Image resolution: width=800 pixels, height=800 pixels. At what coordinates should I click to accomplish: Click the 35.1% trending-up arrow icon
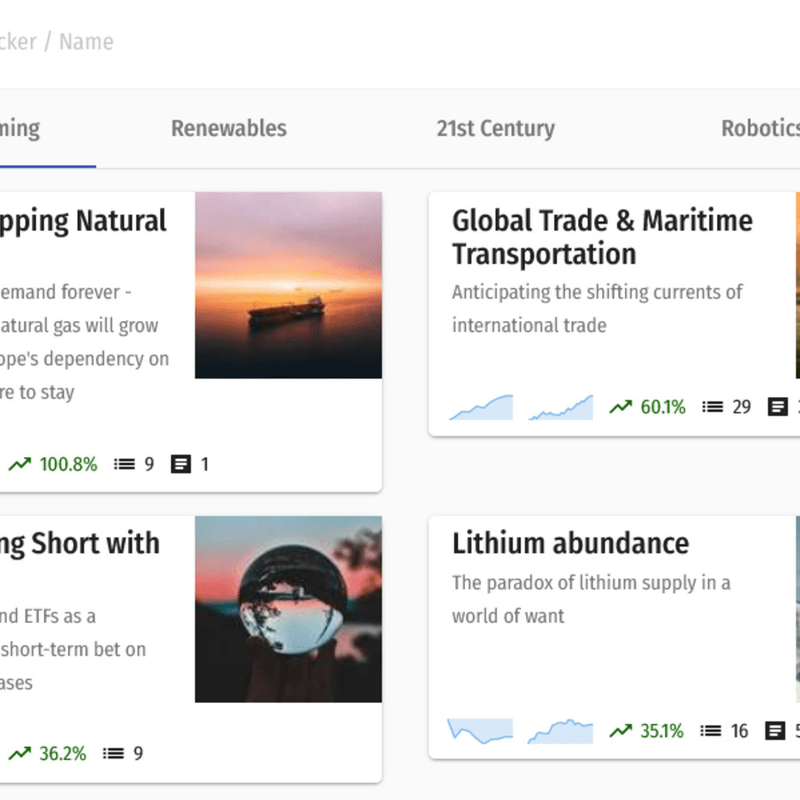[x=621, y=731]
